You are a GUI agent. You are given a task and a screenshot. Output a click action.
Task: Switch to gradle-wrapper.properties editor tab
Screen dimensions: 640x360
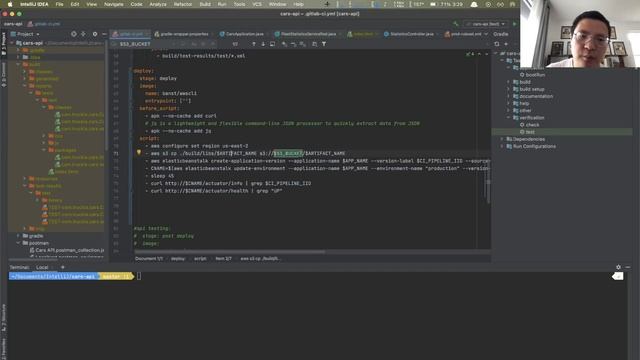pos(182,34)
